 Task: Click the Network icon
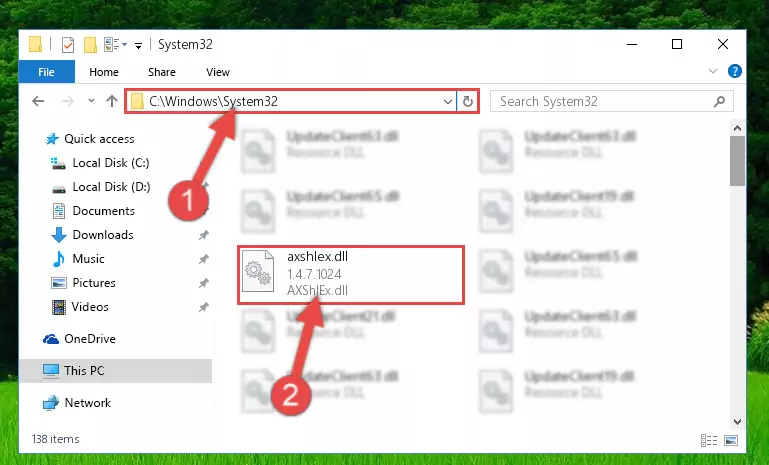pyautogui.click(x=51, y=403)
